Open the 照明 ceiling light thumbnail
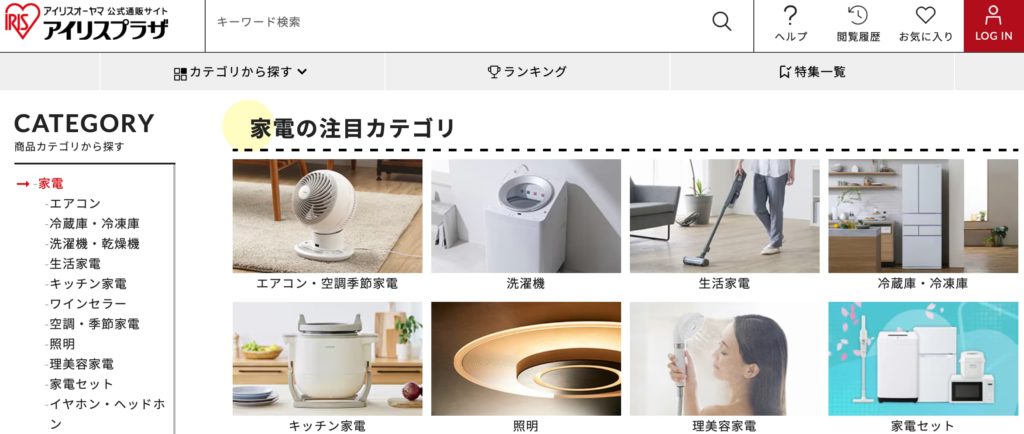This screenshot has height=434, width=1024. (x=526, y=359)
